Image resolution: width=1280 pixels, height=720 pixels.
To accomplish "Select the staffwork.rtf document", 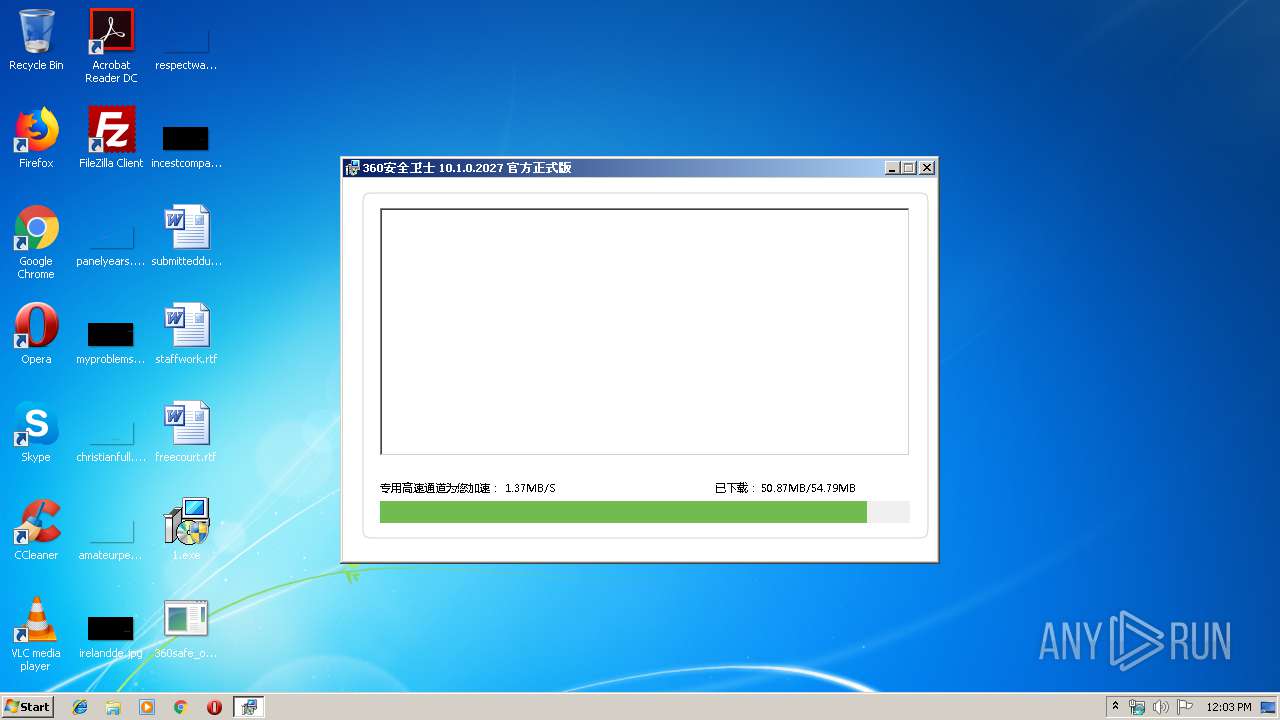I will pos(186,334).
